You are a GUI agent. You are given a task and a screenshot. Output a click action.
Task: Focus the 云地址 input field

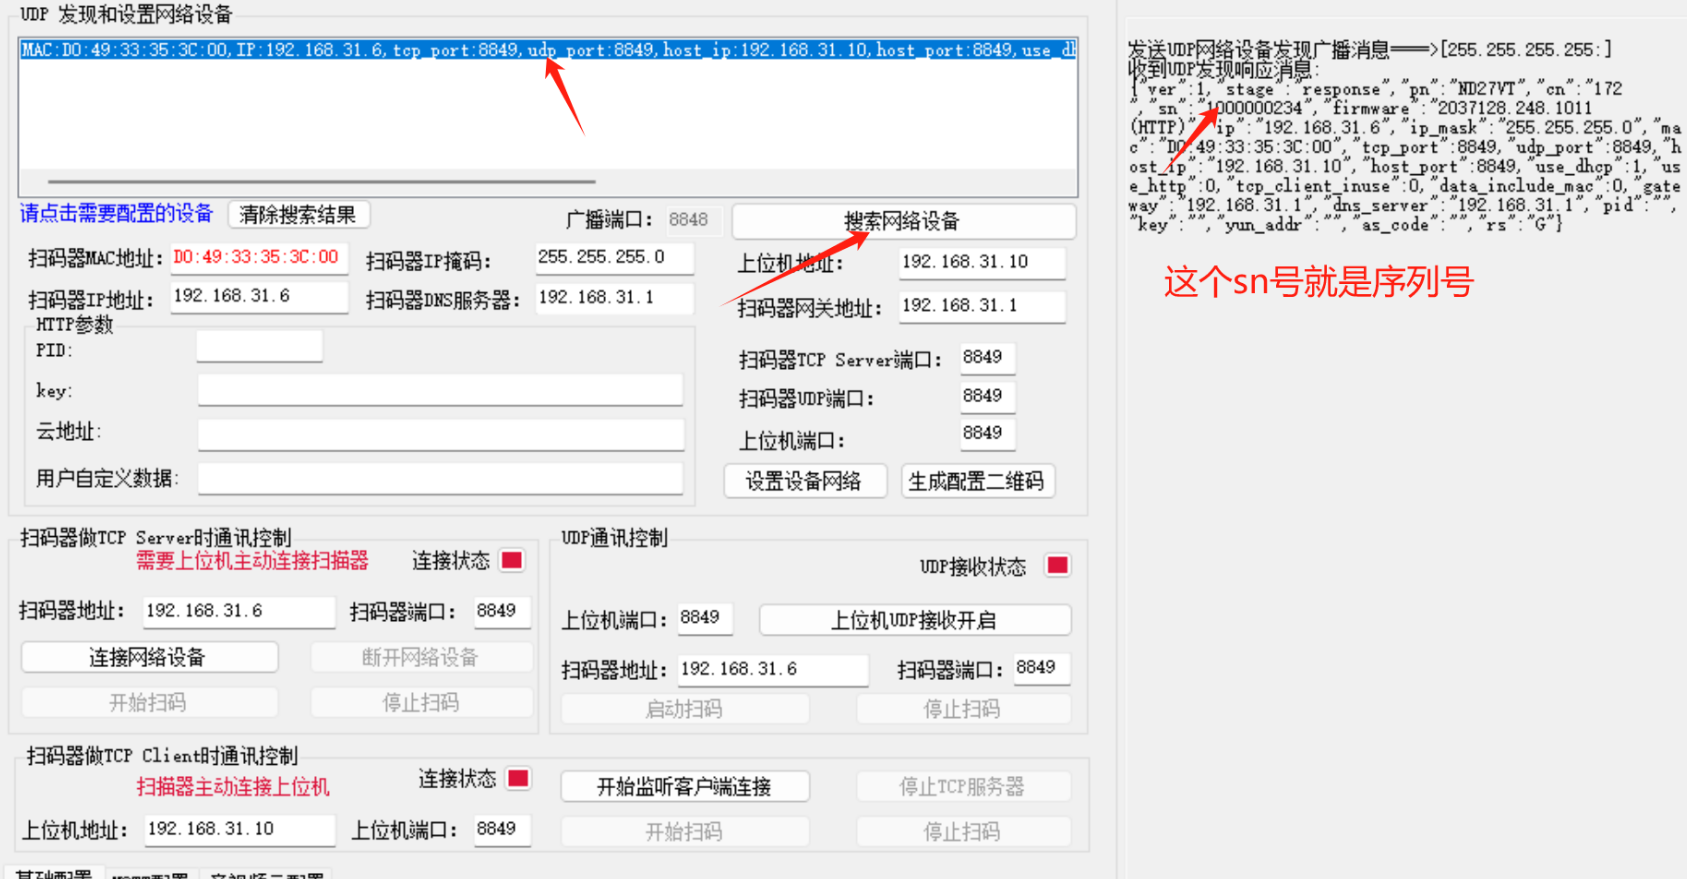(x=440, y=434)
